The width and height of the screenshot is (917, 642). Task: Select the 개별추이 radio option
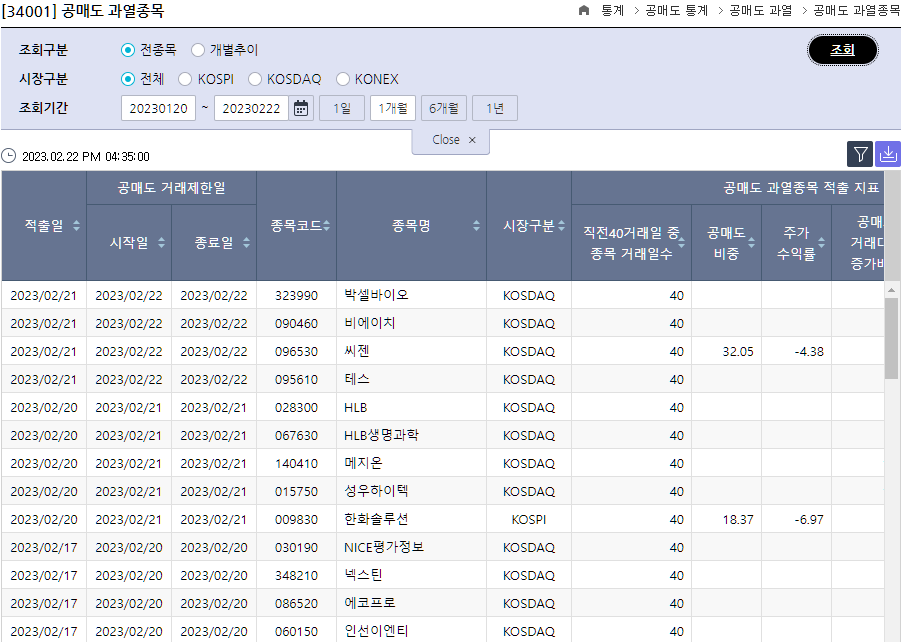click(198, 50)
